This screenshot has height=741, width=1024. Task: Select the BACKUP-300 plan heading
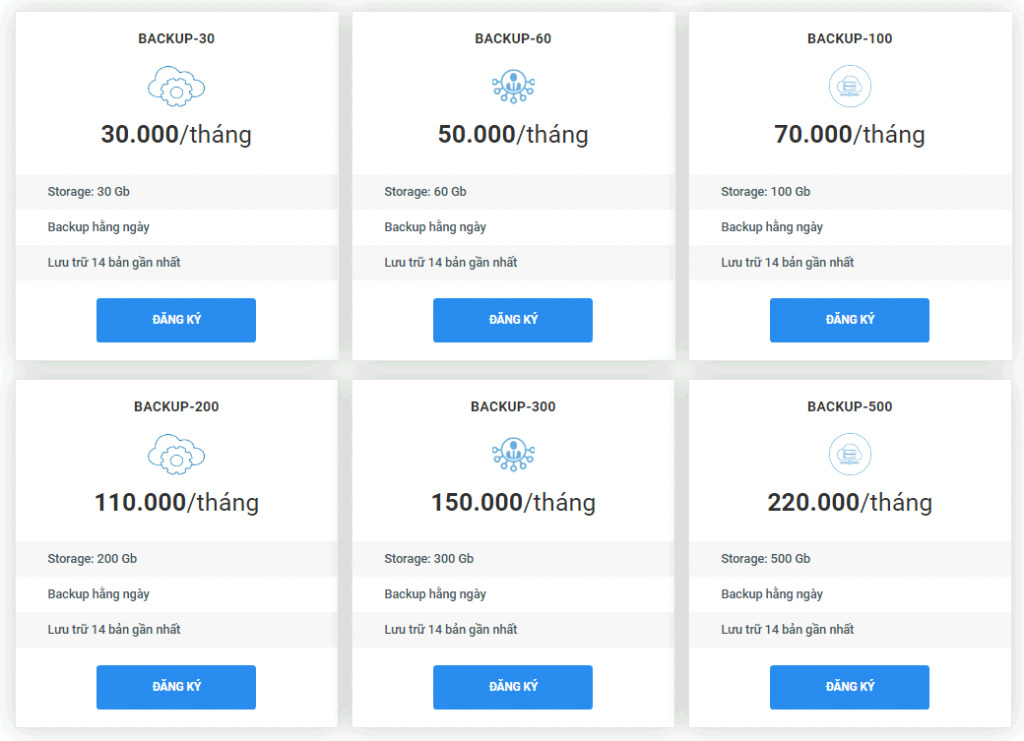513,407
